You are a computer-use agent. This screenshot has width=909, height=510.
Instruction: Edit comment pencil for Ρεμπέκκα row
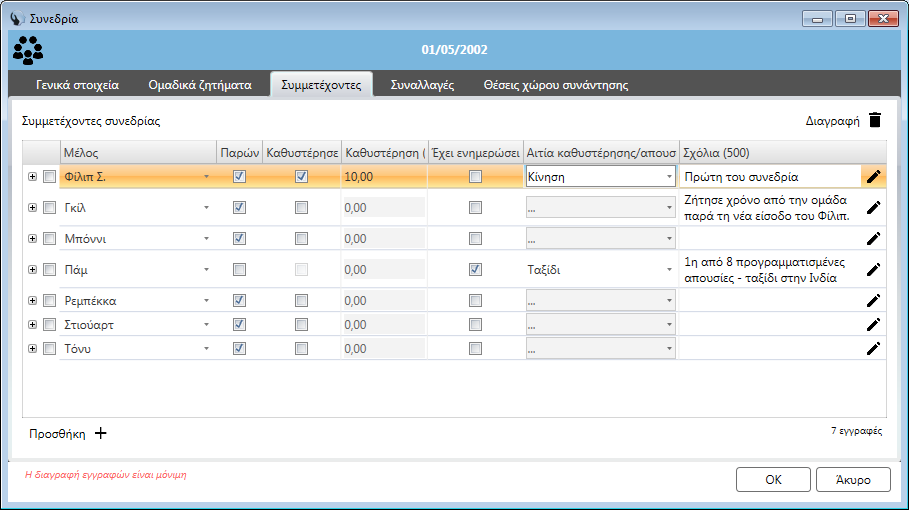(x=874, y=300)
